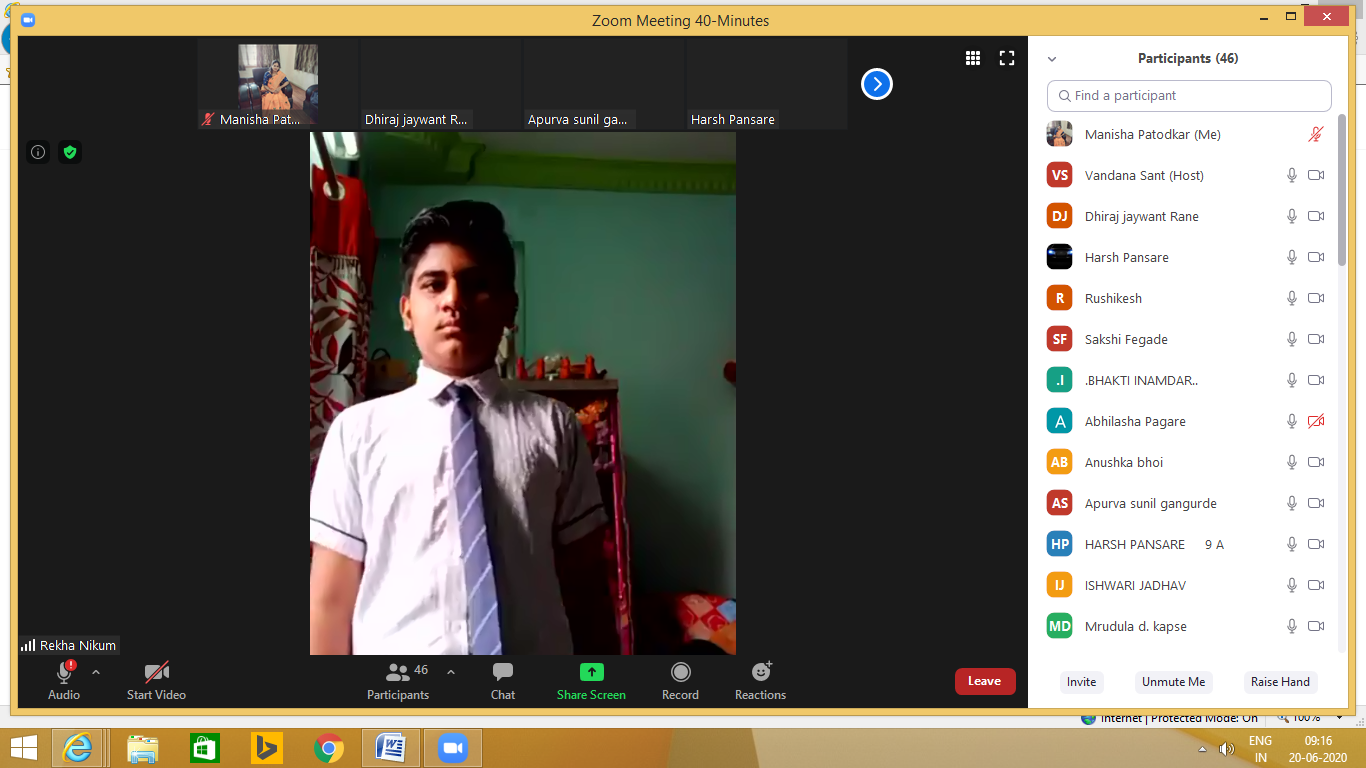Expand the arrow next to Participants
The width and height of the screenshot is (1366, 768).
pos(451,672)
